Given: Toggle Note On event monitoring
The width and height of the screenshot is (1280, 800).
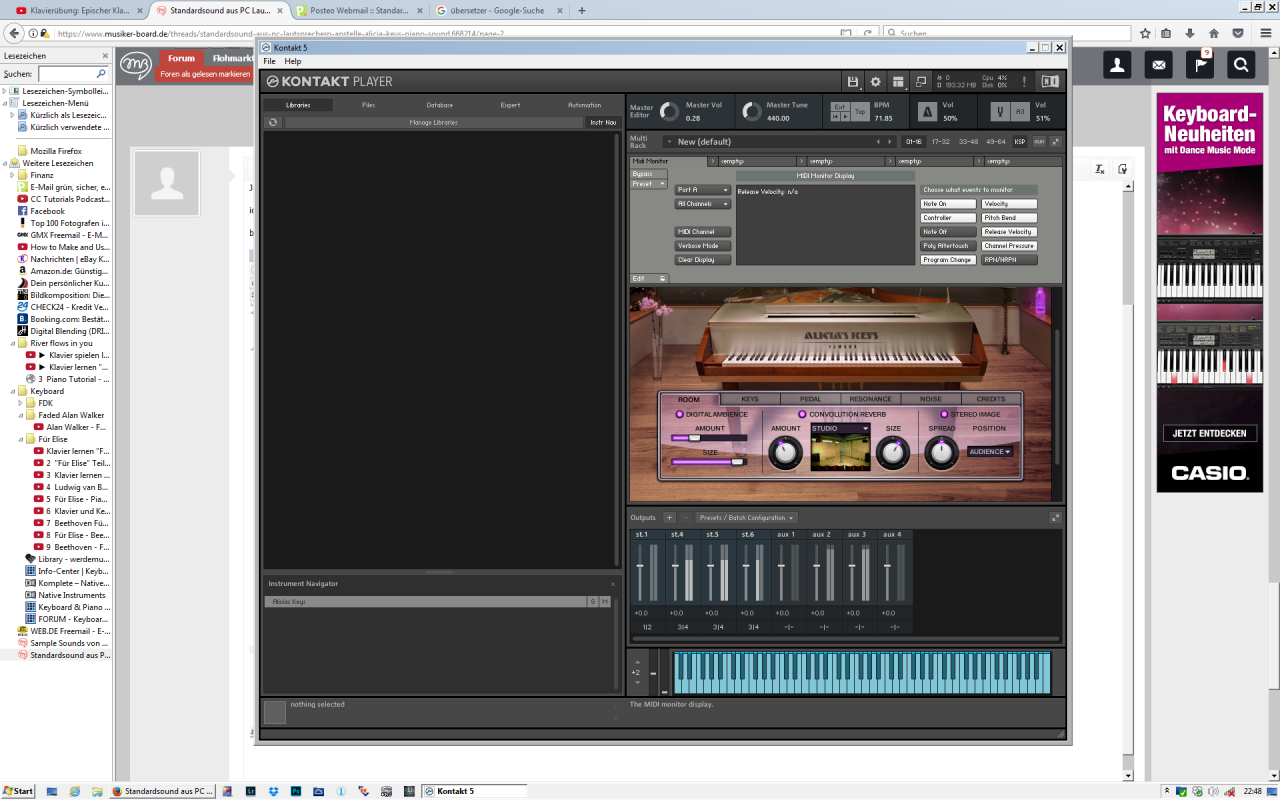Looking at the screenshot, I should [948, 204].
